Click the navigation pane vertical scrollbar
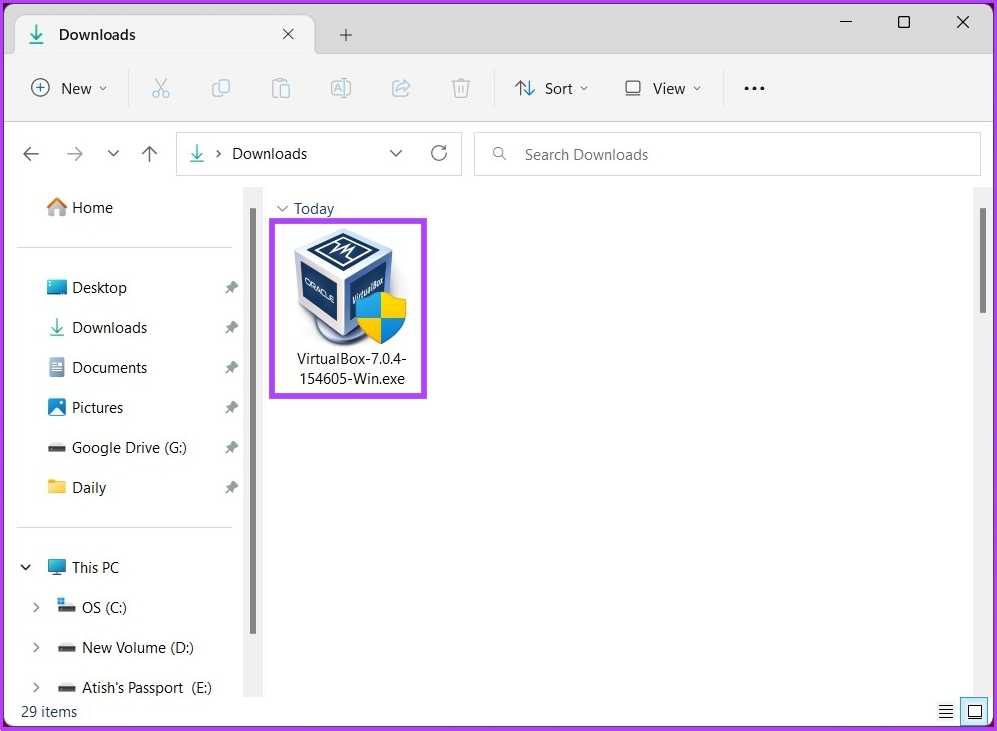The height and width of the screenshot is (731, 997). point(252,420)
